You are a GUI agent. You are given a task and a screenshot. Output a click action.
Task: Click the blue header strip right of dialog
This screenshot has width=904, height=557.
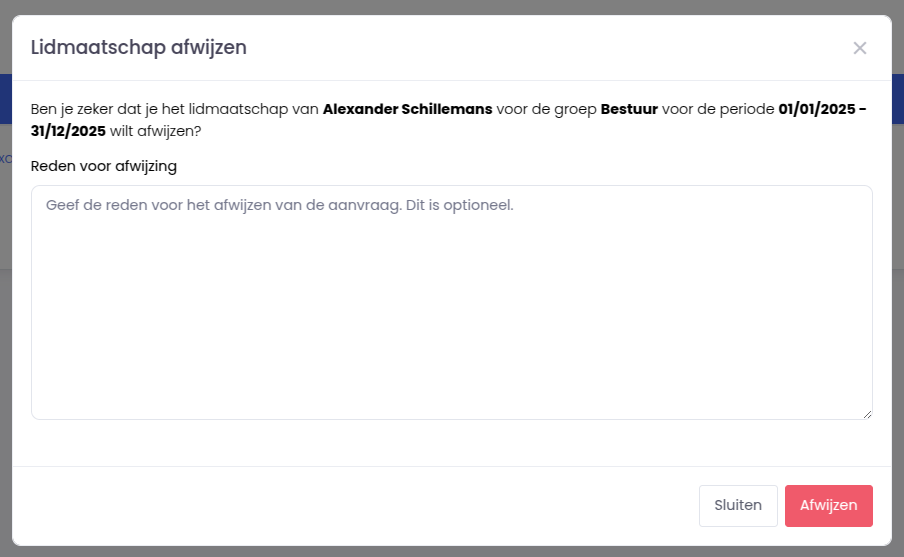click(898, 99)
